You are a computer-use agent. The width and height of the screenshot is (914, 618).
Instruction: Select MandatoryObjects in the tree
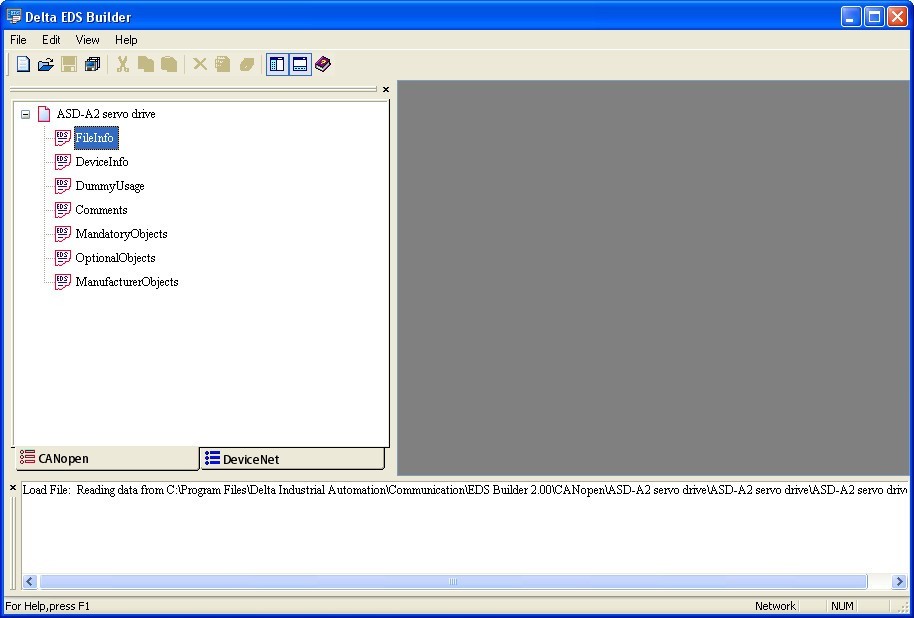tap(121, 234)
